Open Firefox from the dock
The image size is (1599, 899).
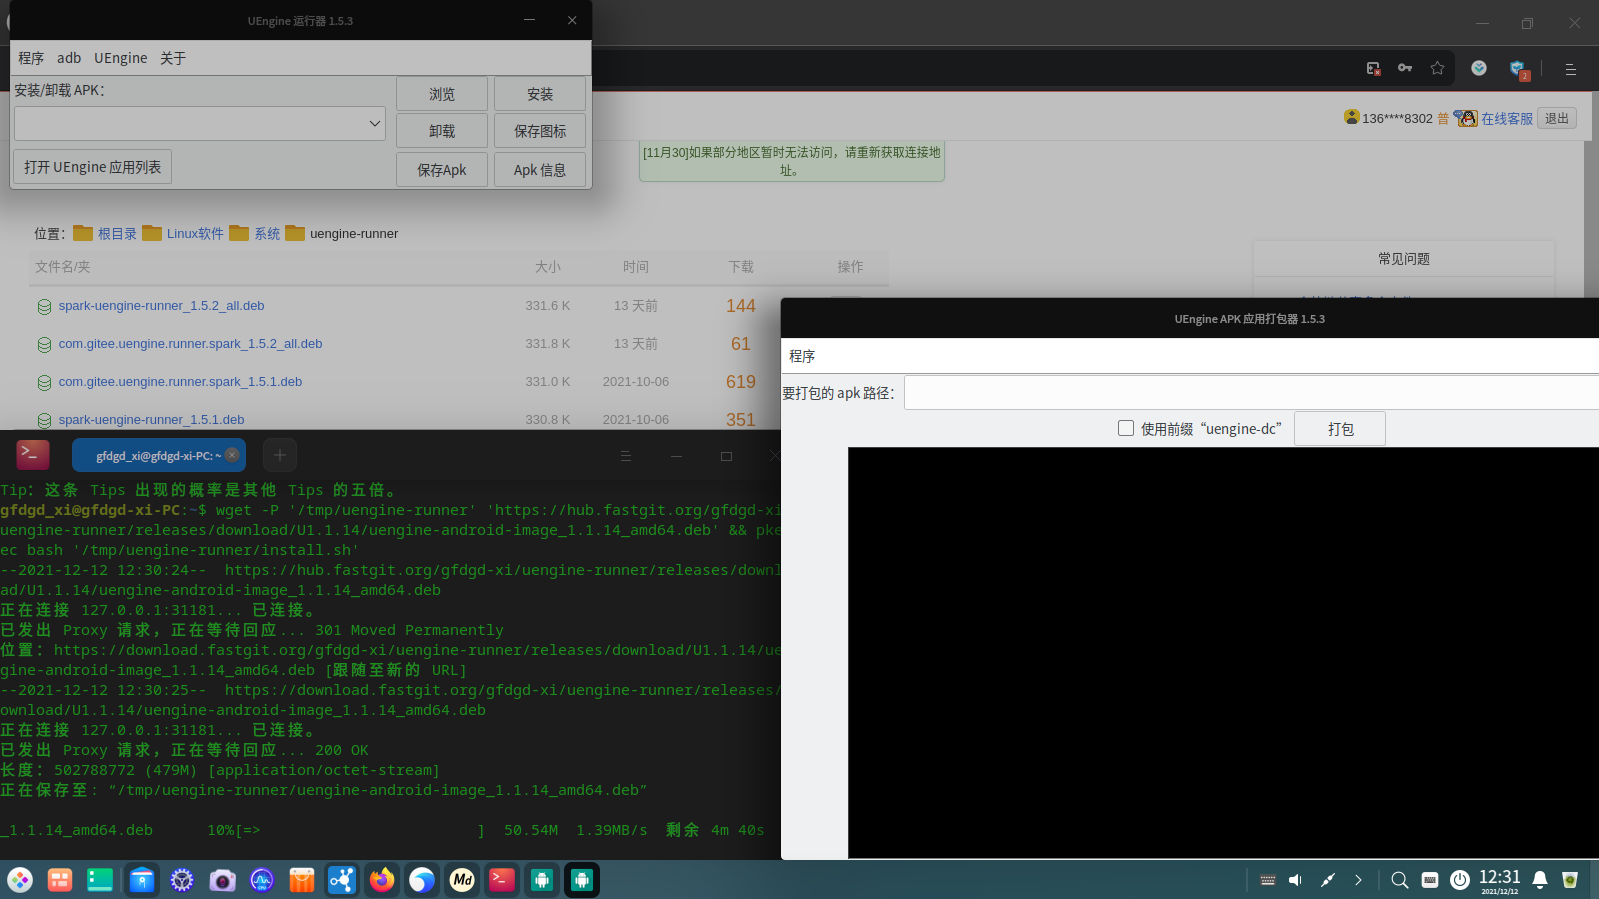(x=382, y=880)
